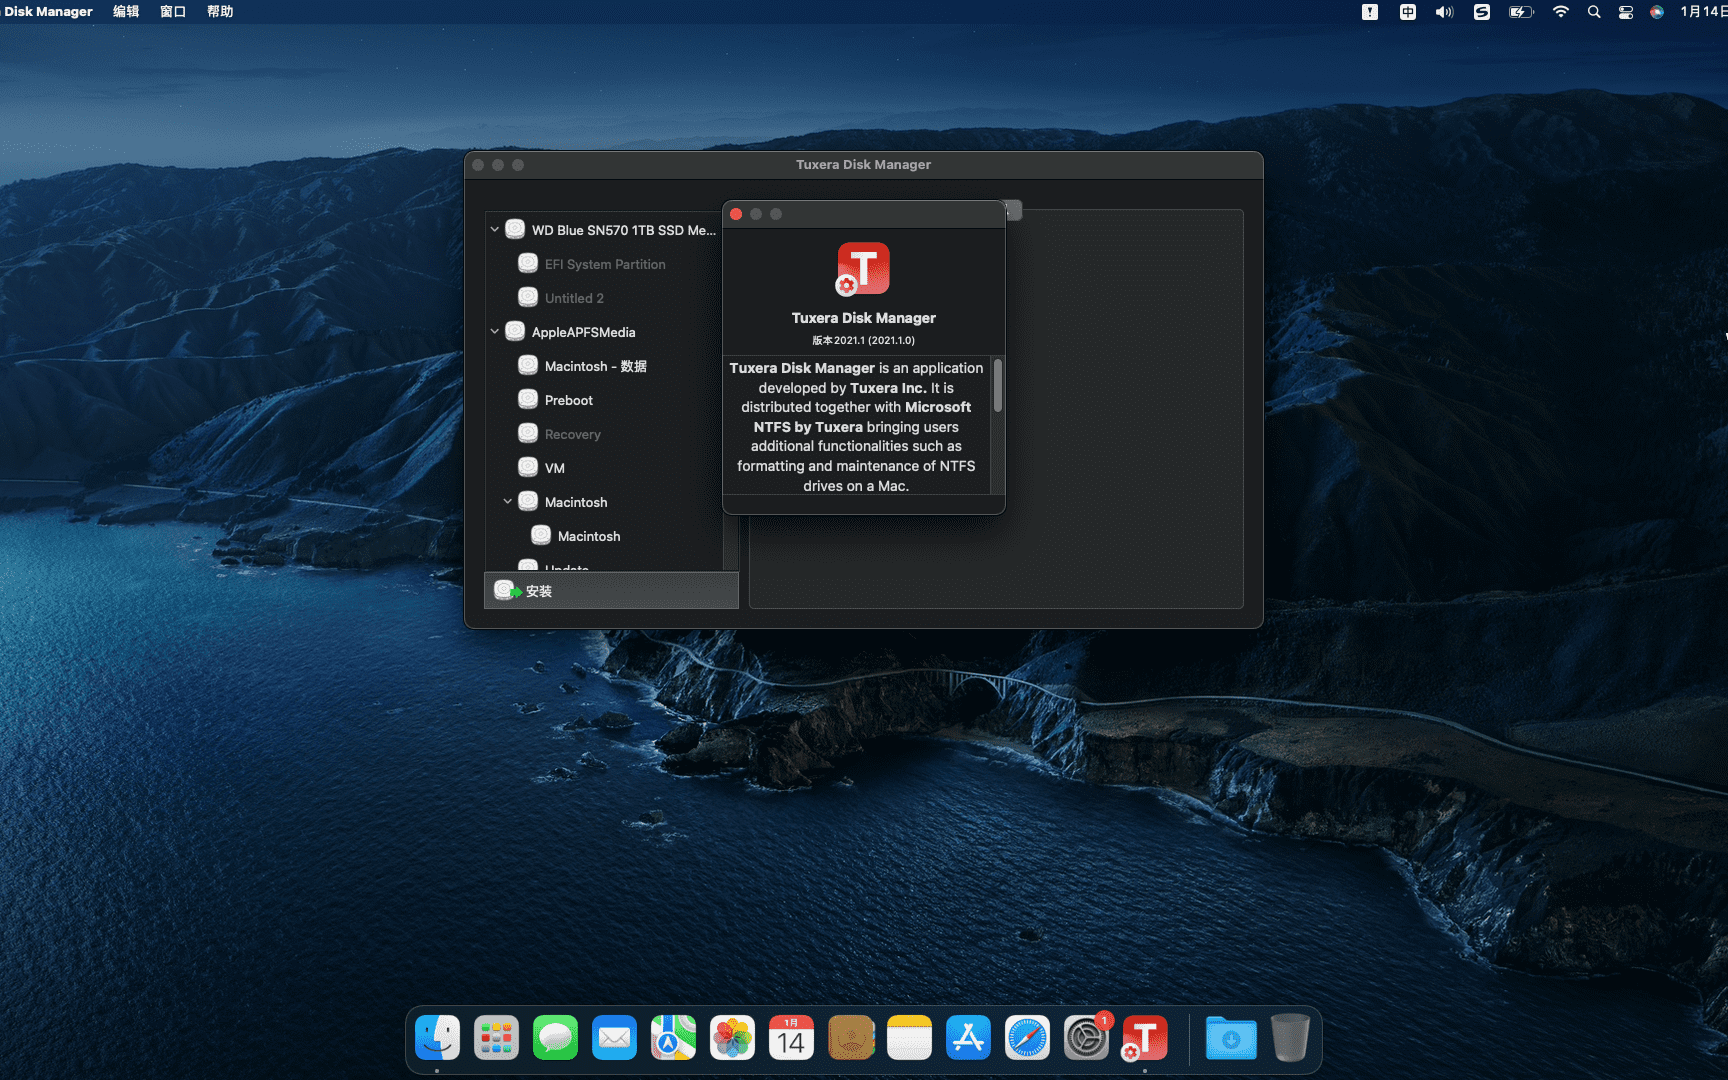The image size is (1728, 1080).
Task: Open Siri from the menu bar
Action: (1657, 12)
